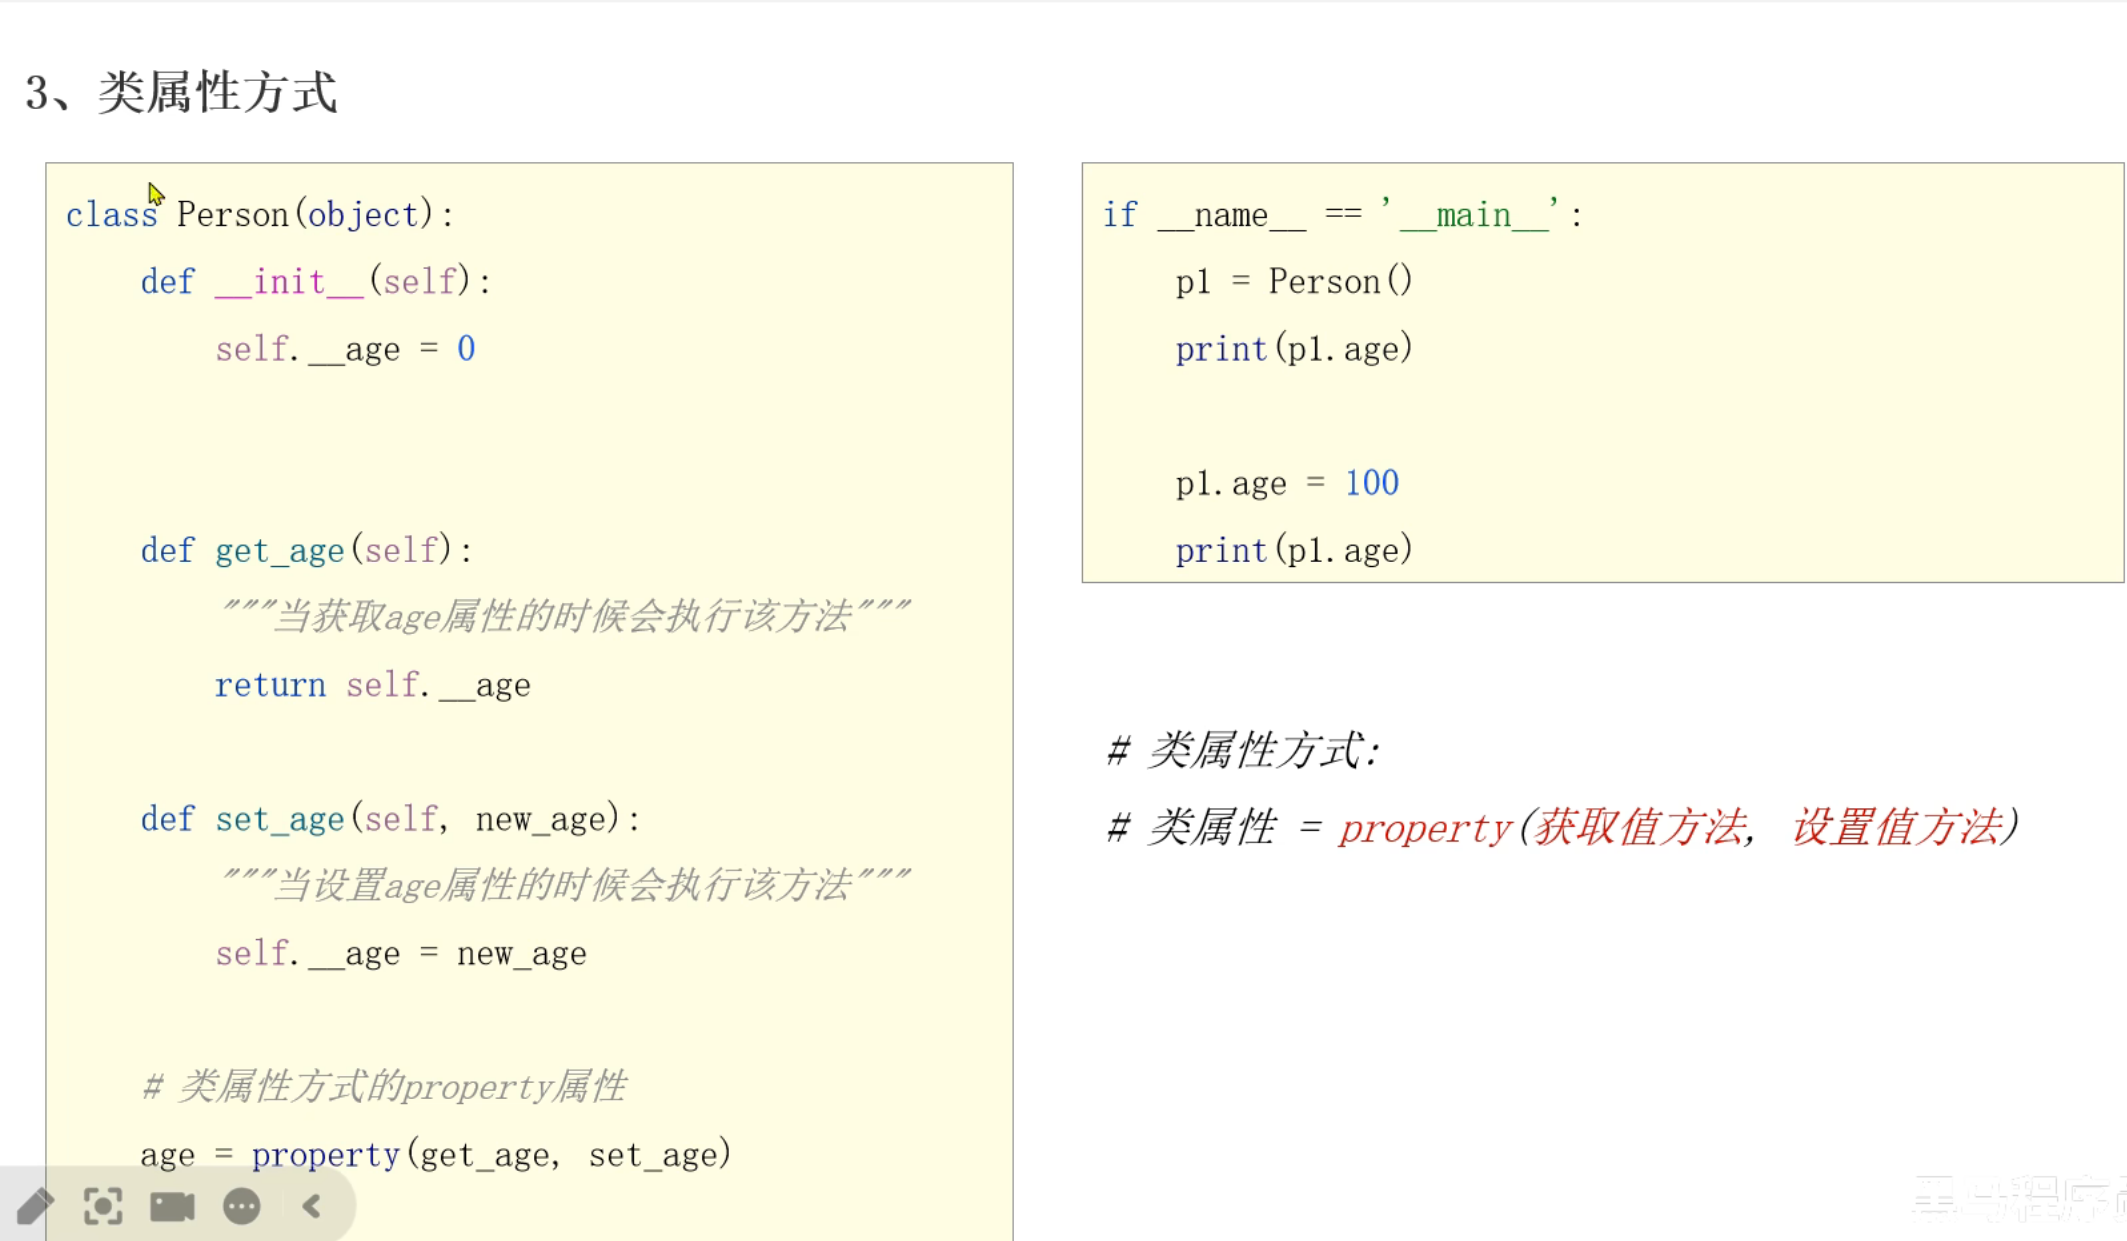Screen dimensions: 2127x1241
Task: Click the "class Person(object):" code line
Action: [x=260, y=215]
